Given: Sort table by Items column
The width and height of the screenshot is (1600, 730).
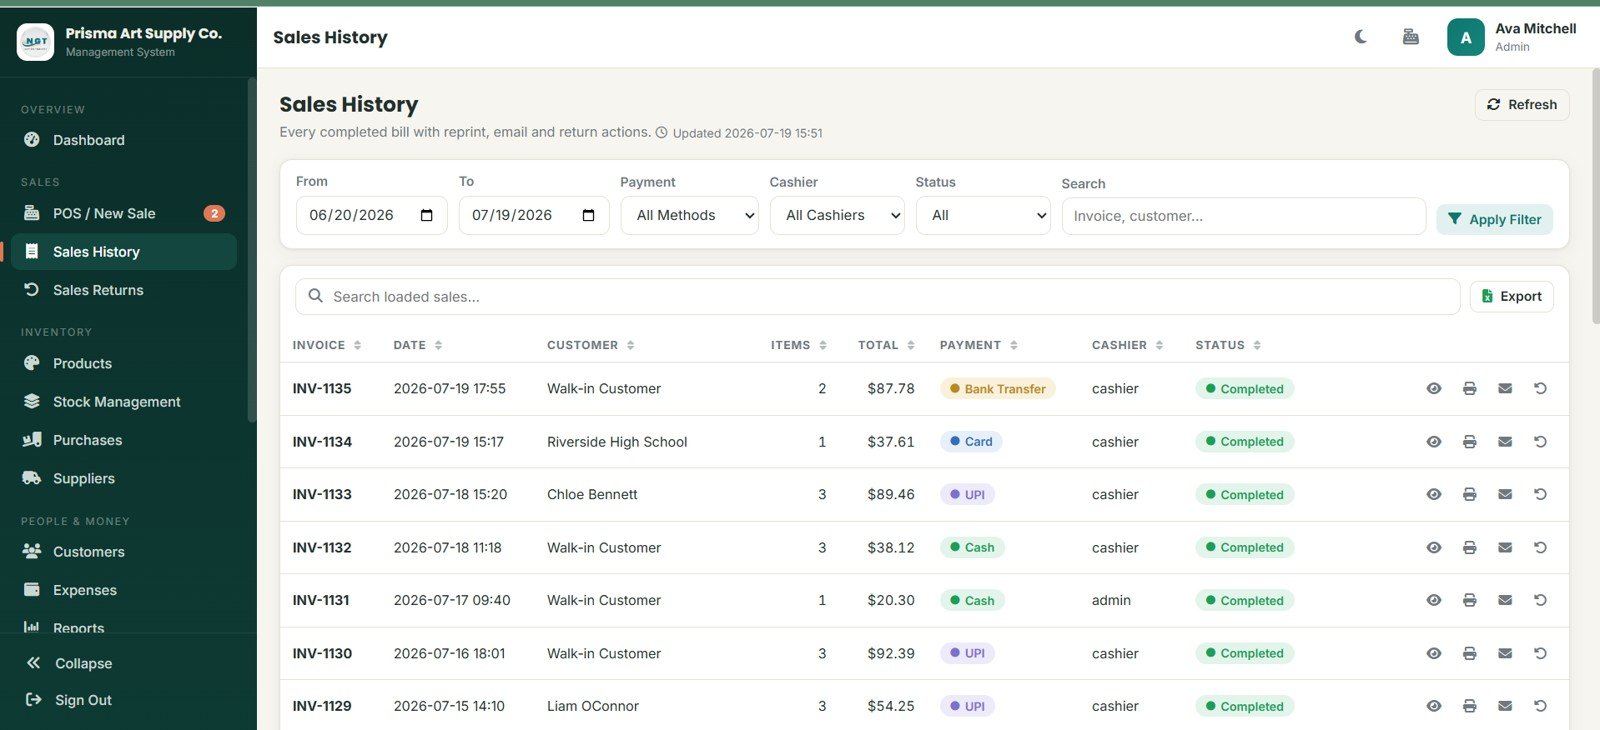Looking at the screenshot, I should (x=798, y=346).
